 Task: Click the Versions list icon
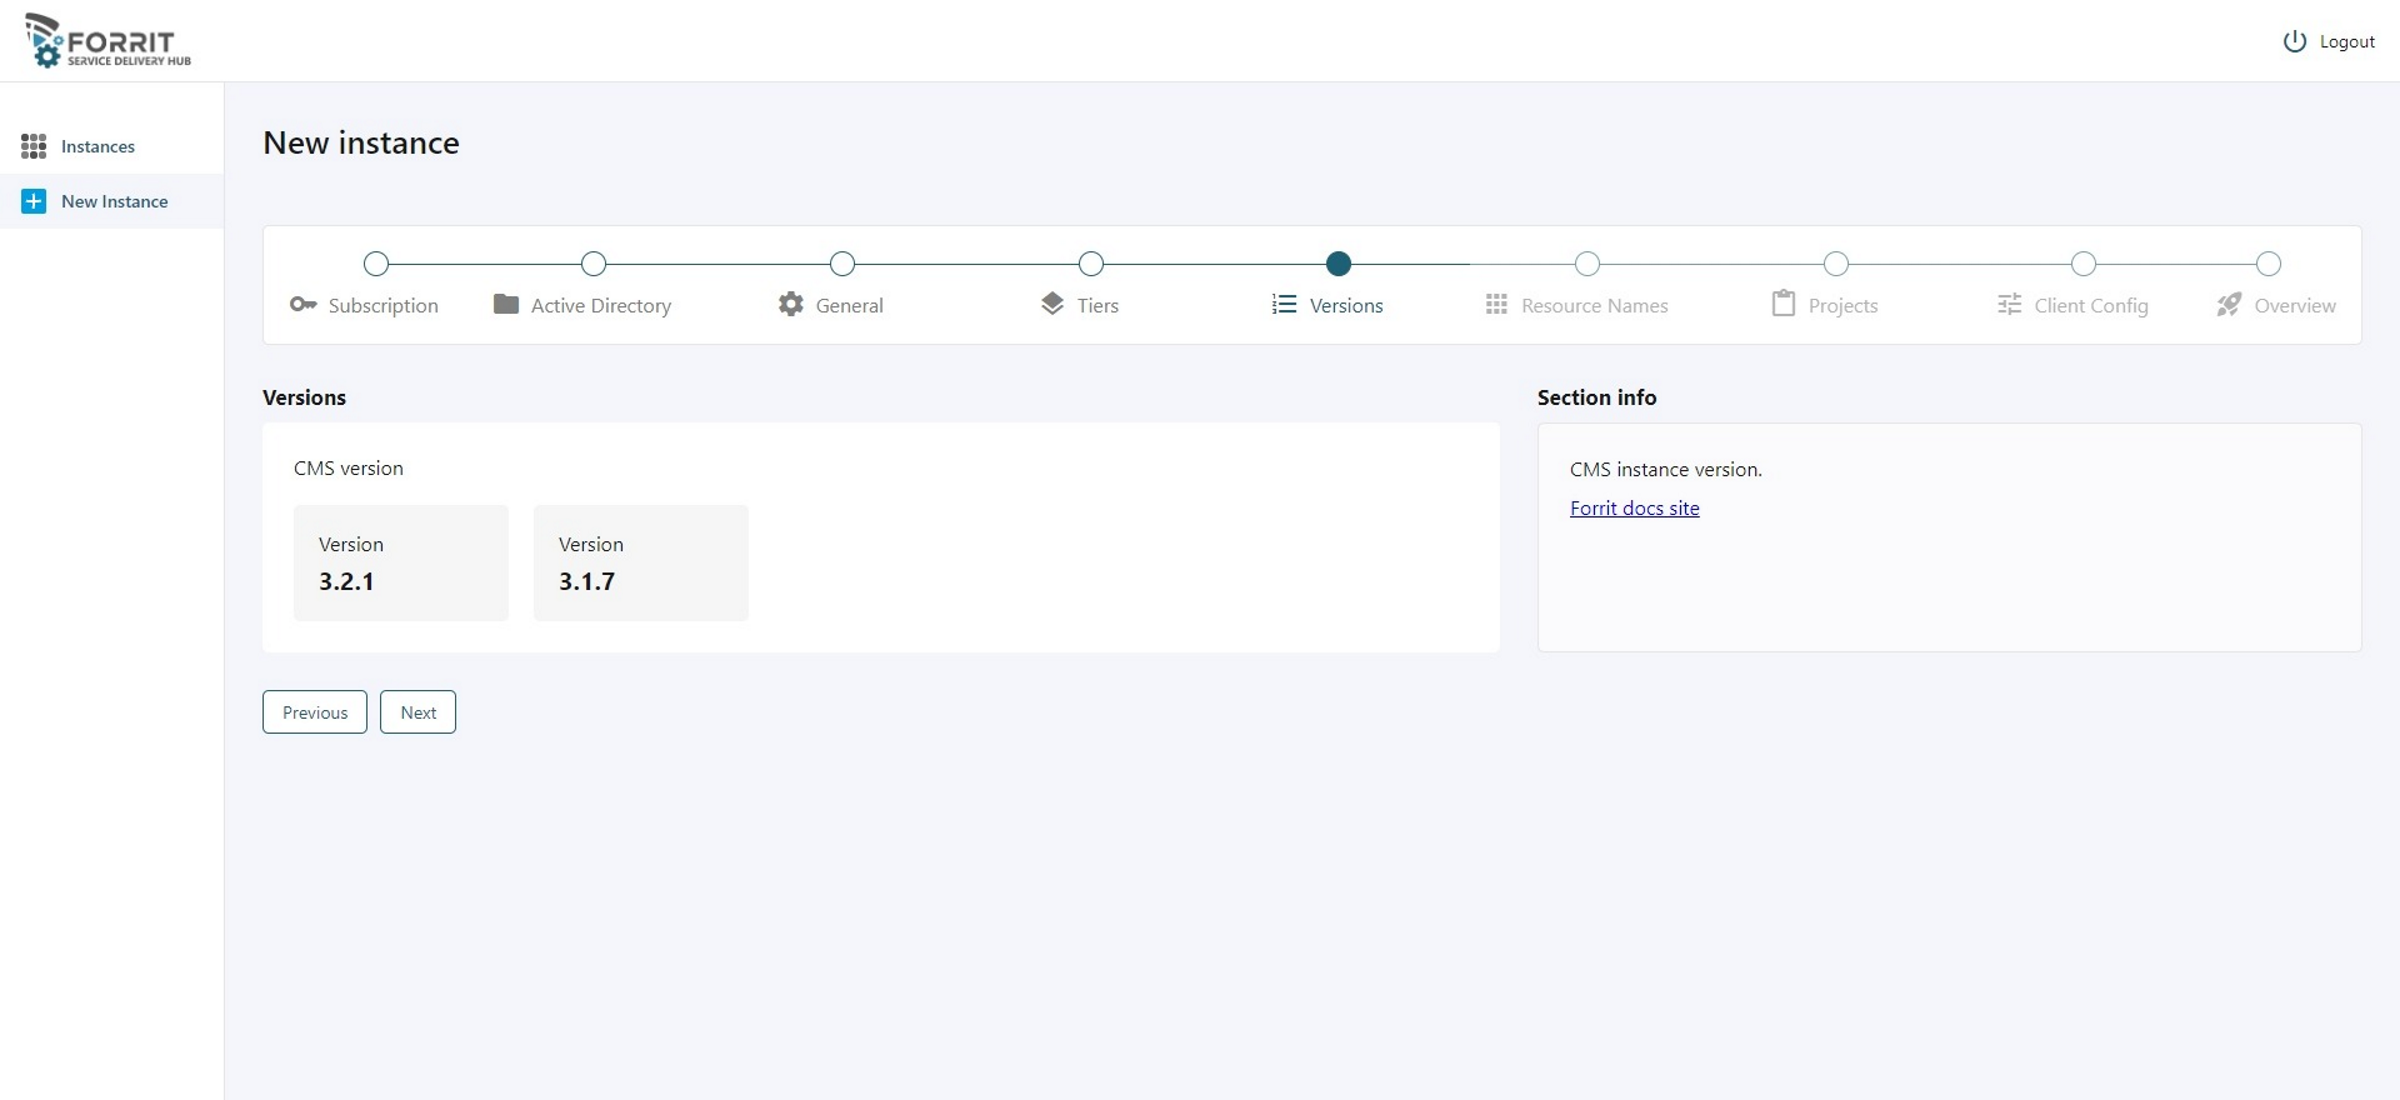coord(1284,304)
